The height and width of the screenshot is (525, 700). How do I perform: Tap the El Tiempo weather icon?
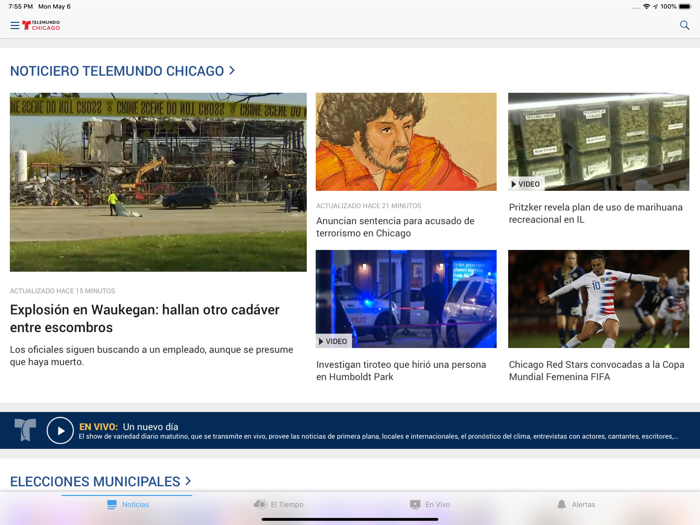point(260,504)
